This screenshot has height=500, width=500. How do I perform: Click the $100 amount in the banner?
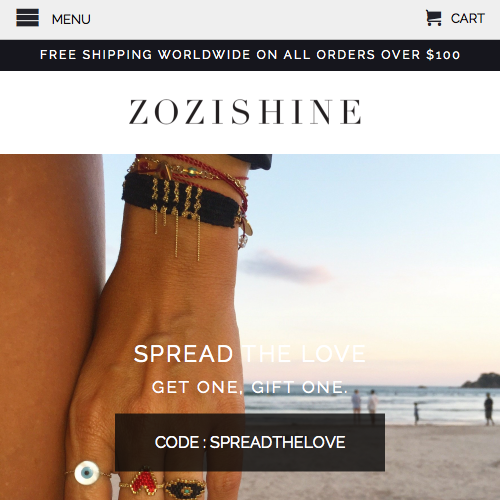(443, 55)
